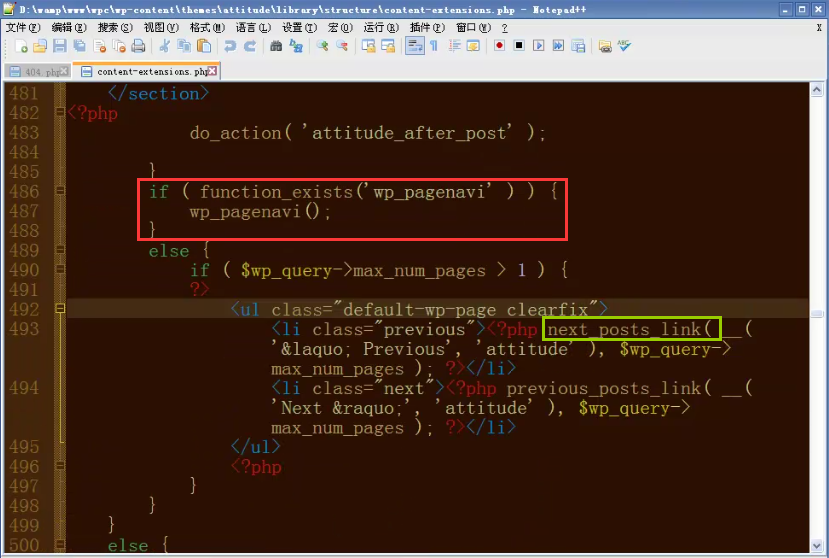Click the vertical scrollbar thumb
Image resolution: width=829 pixels, height=558 pixels.
[817, 314]
